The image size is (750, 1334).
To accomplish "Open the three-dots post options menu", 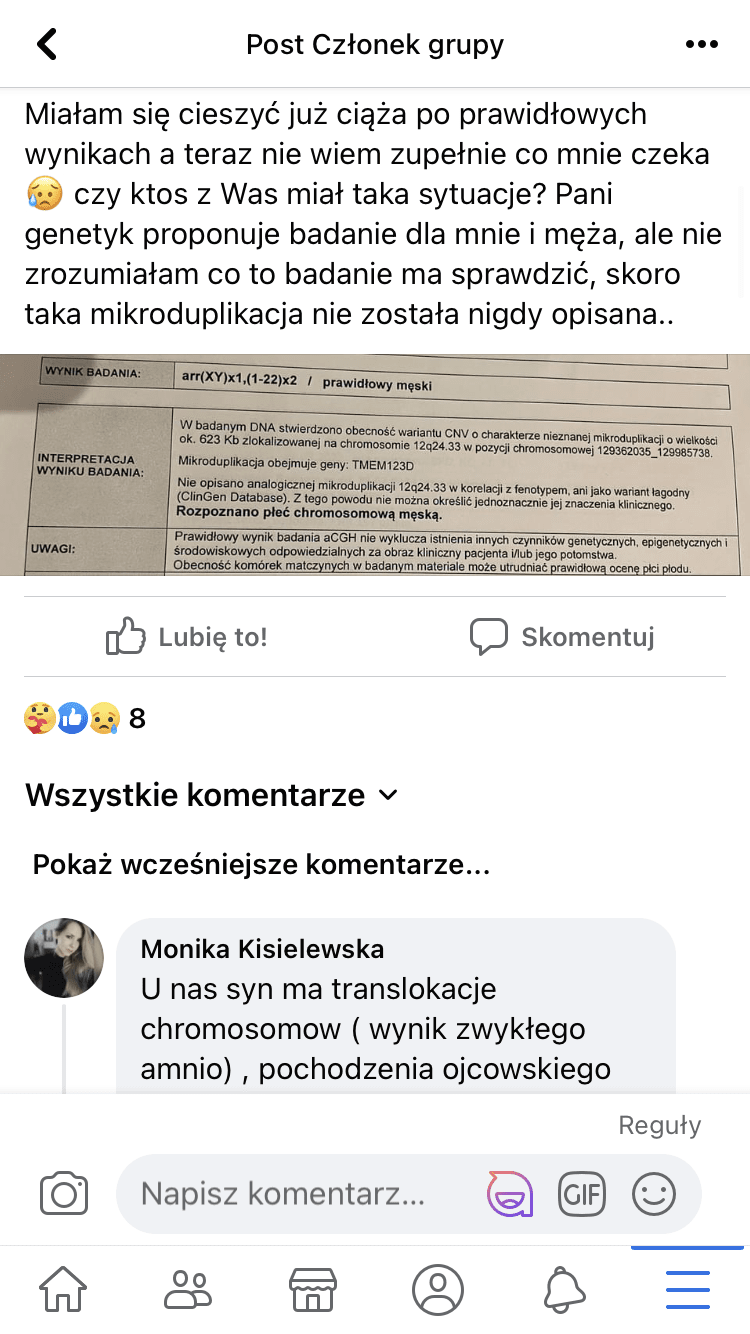I will (702, 45).
